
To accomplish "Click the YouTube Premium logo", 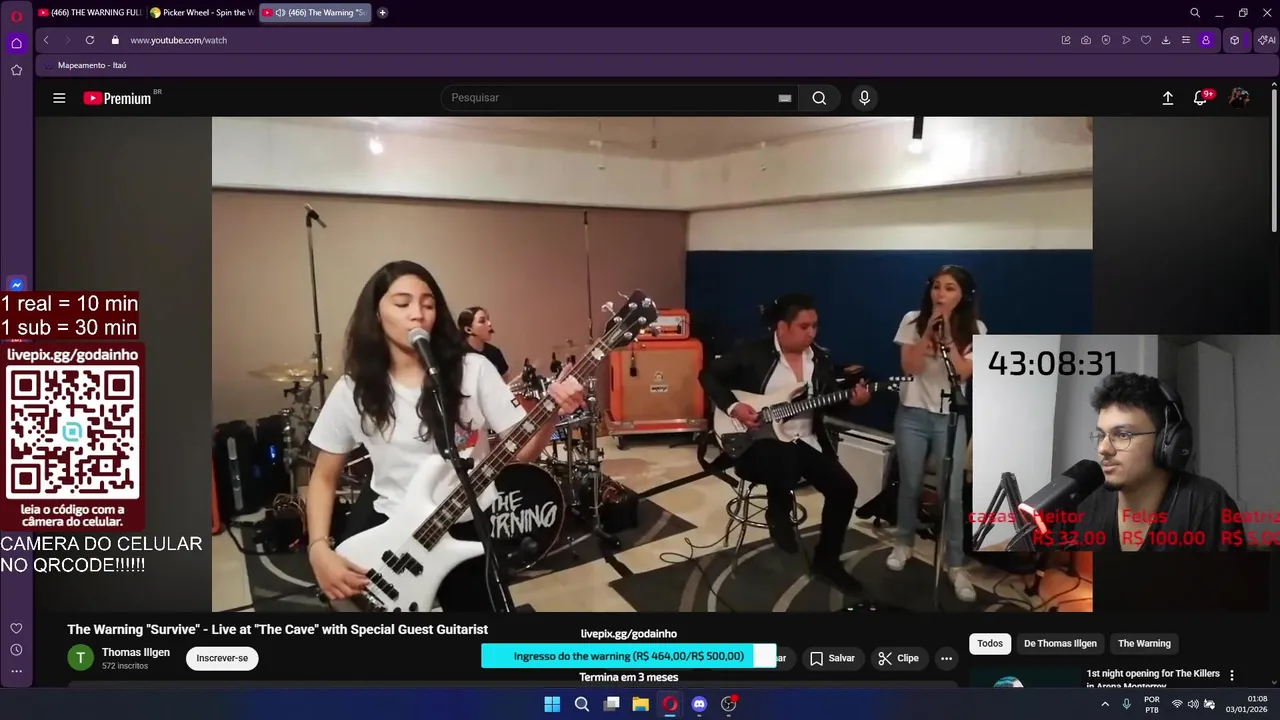I will [118, 98].
